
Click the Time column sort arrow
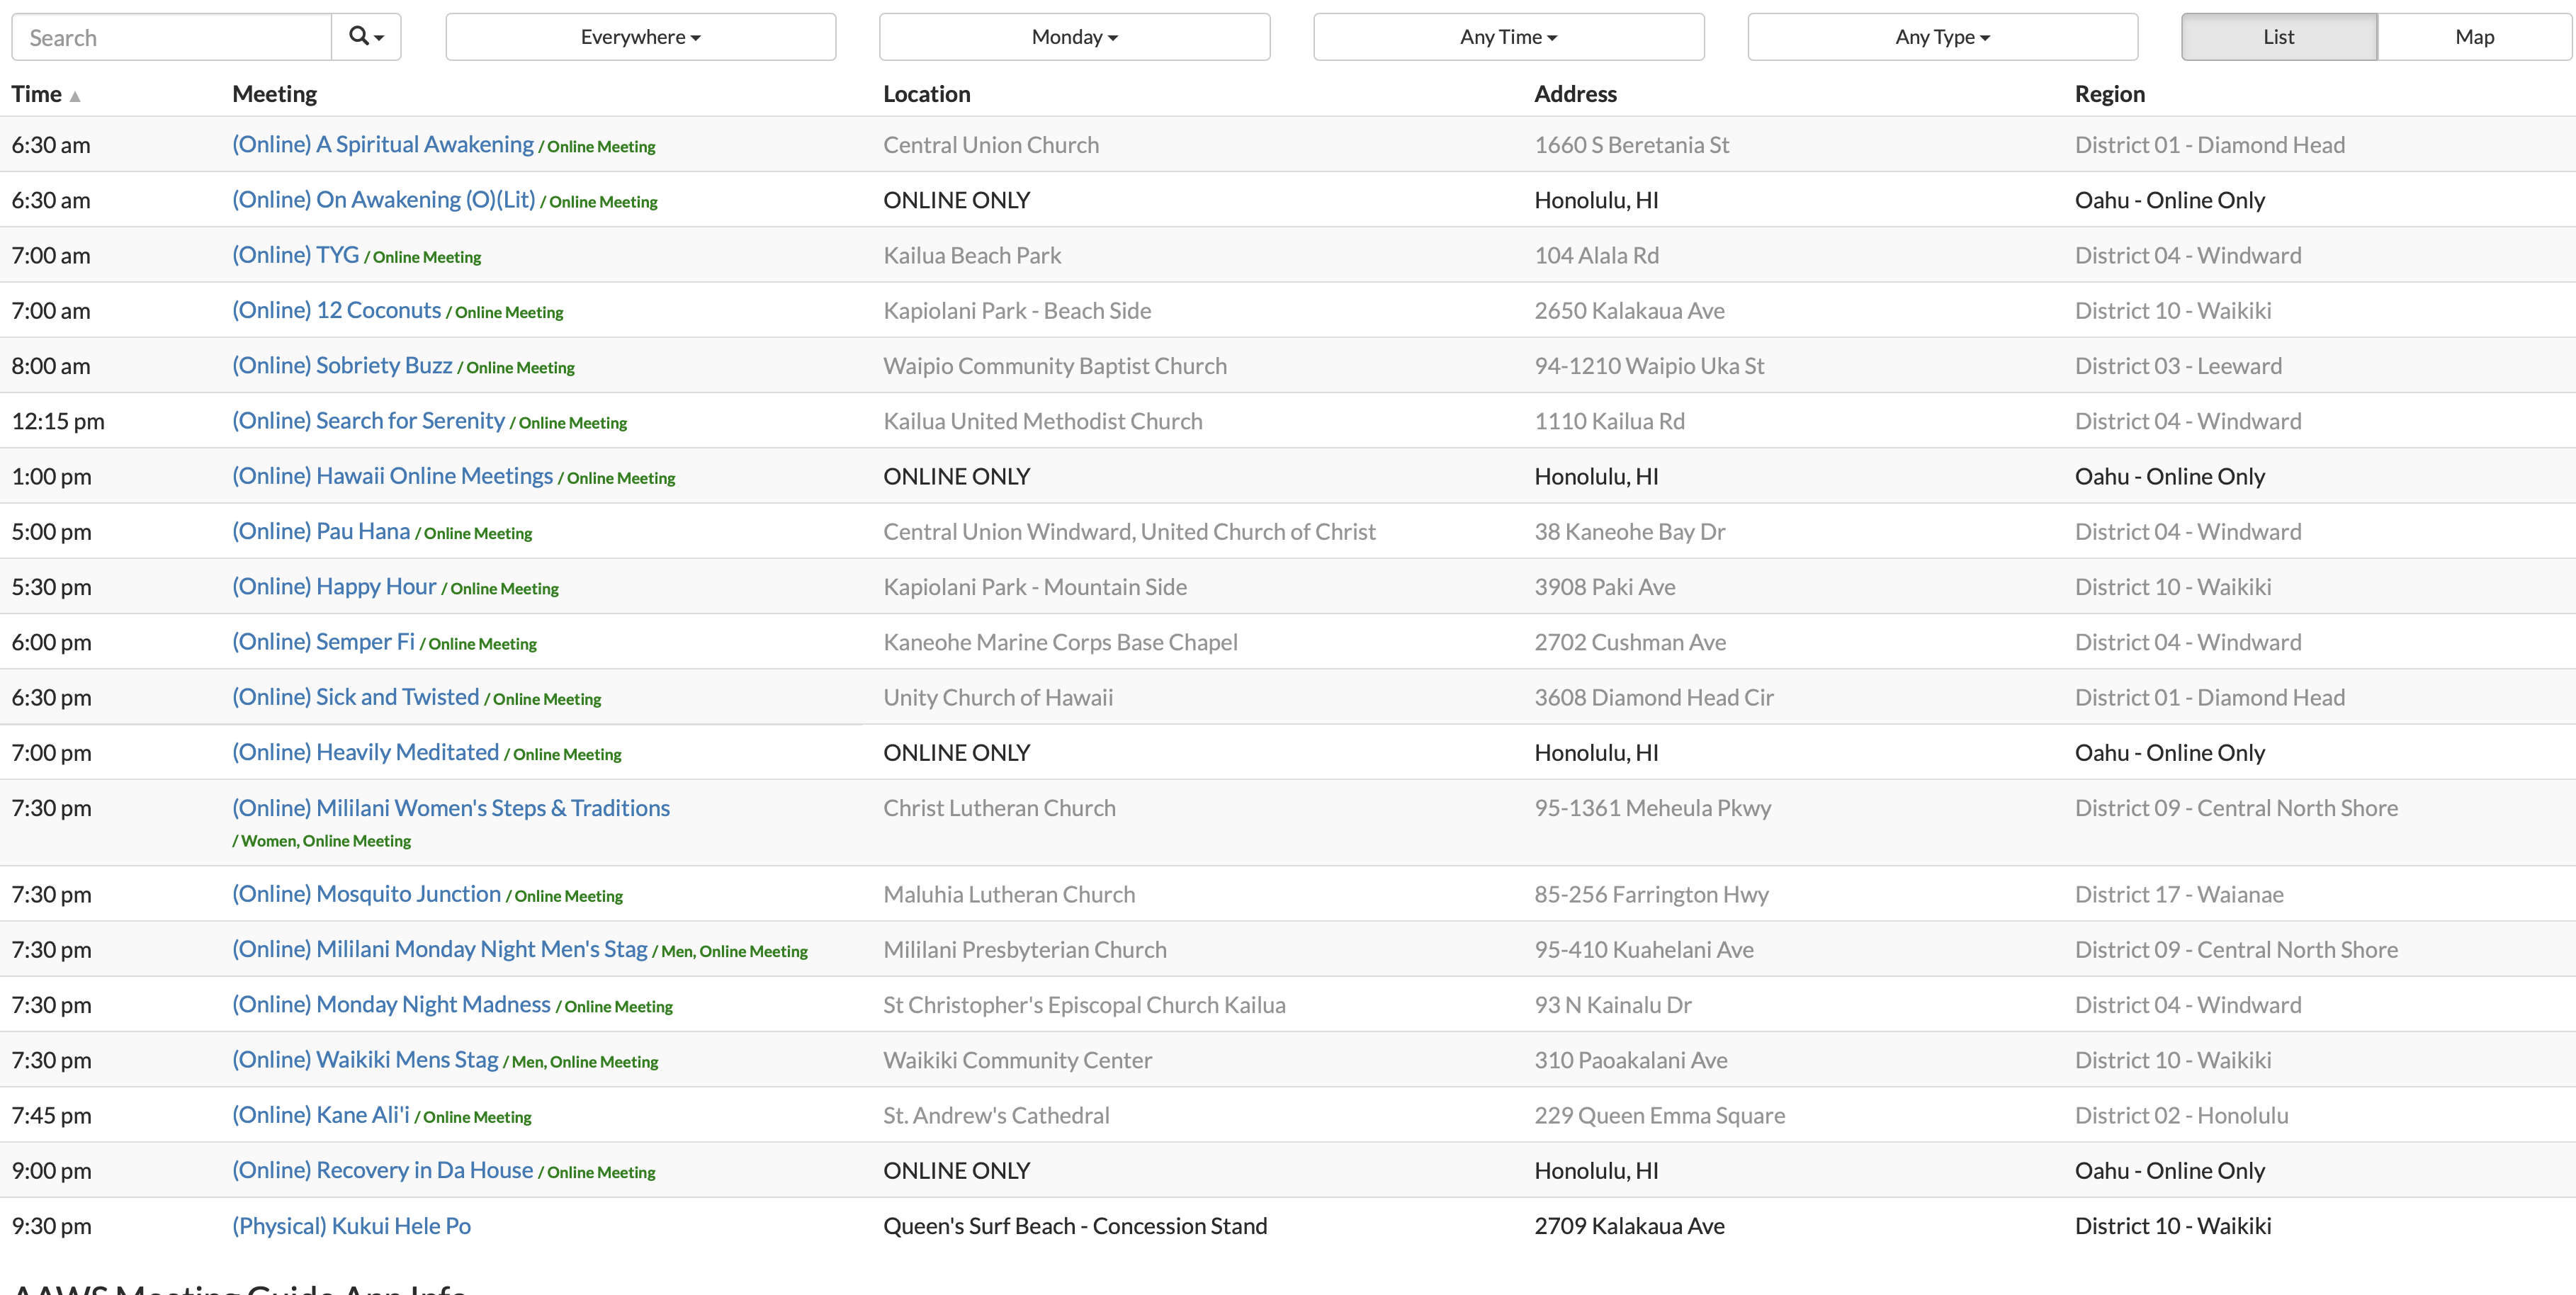[x=75, y=96]
